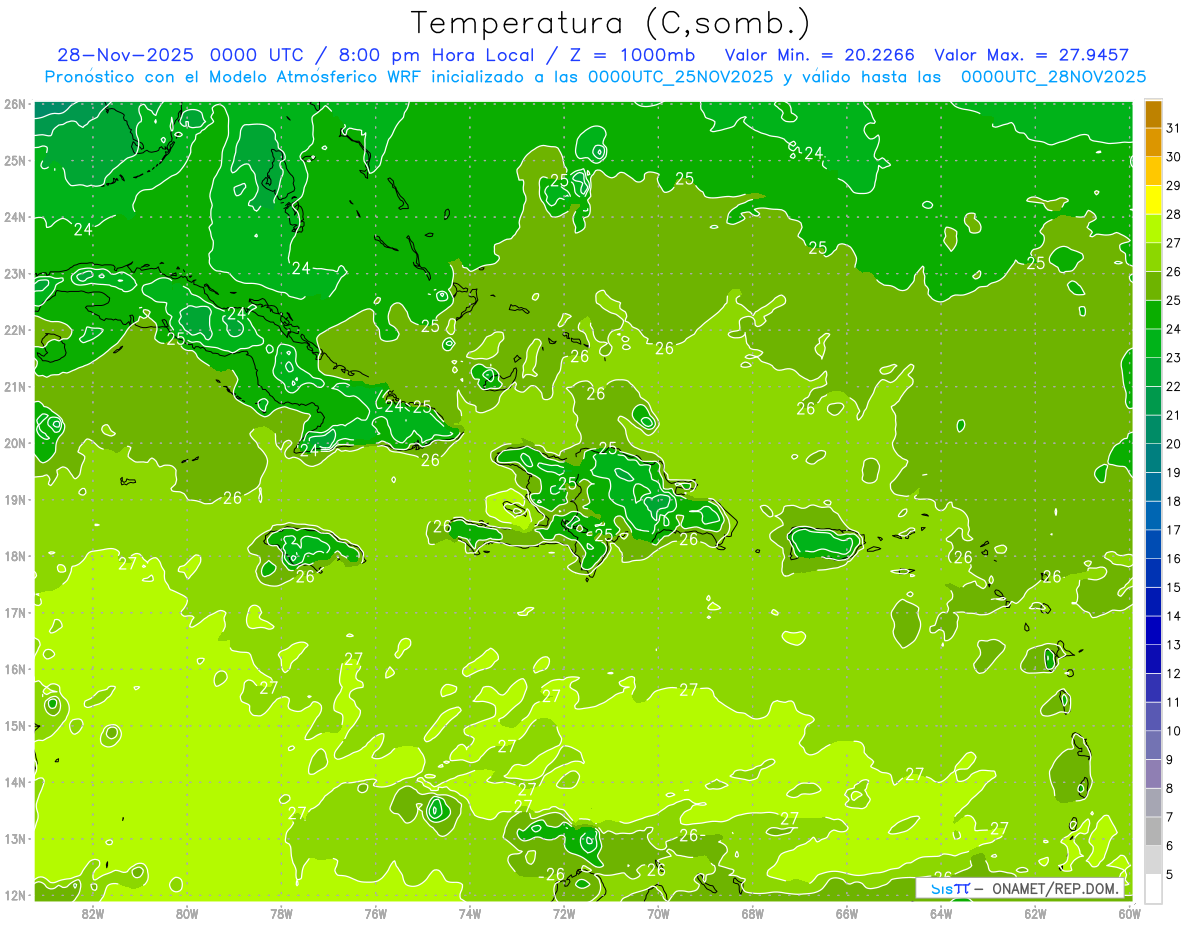
Task: Pick legend swatch between 26 and 27
Action: click(1153, 257)
